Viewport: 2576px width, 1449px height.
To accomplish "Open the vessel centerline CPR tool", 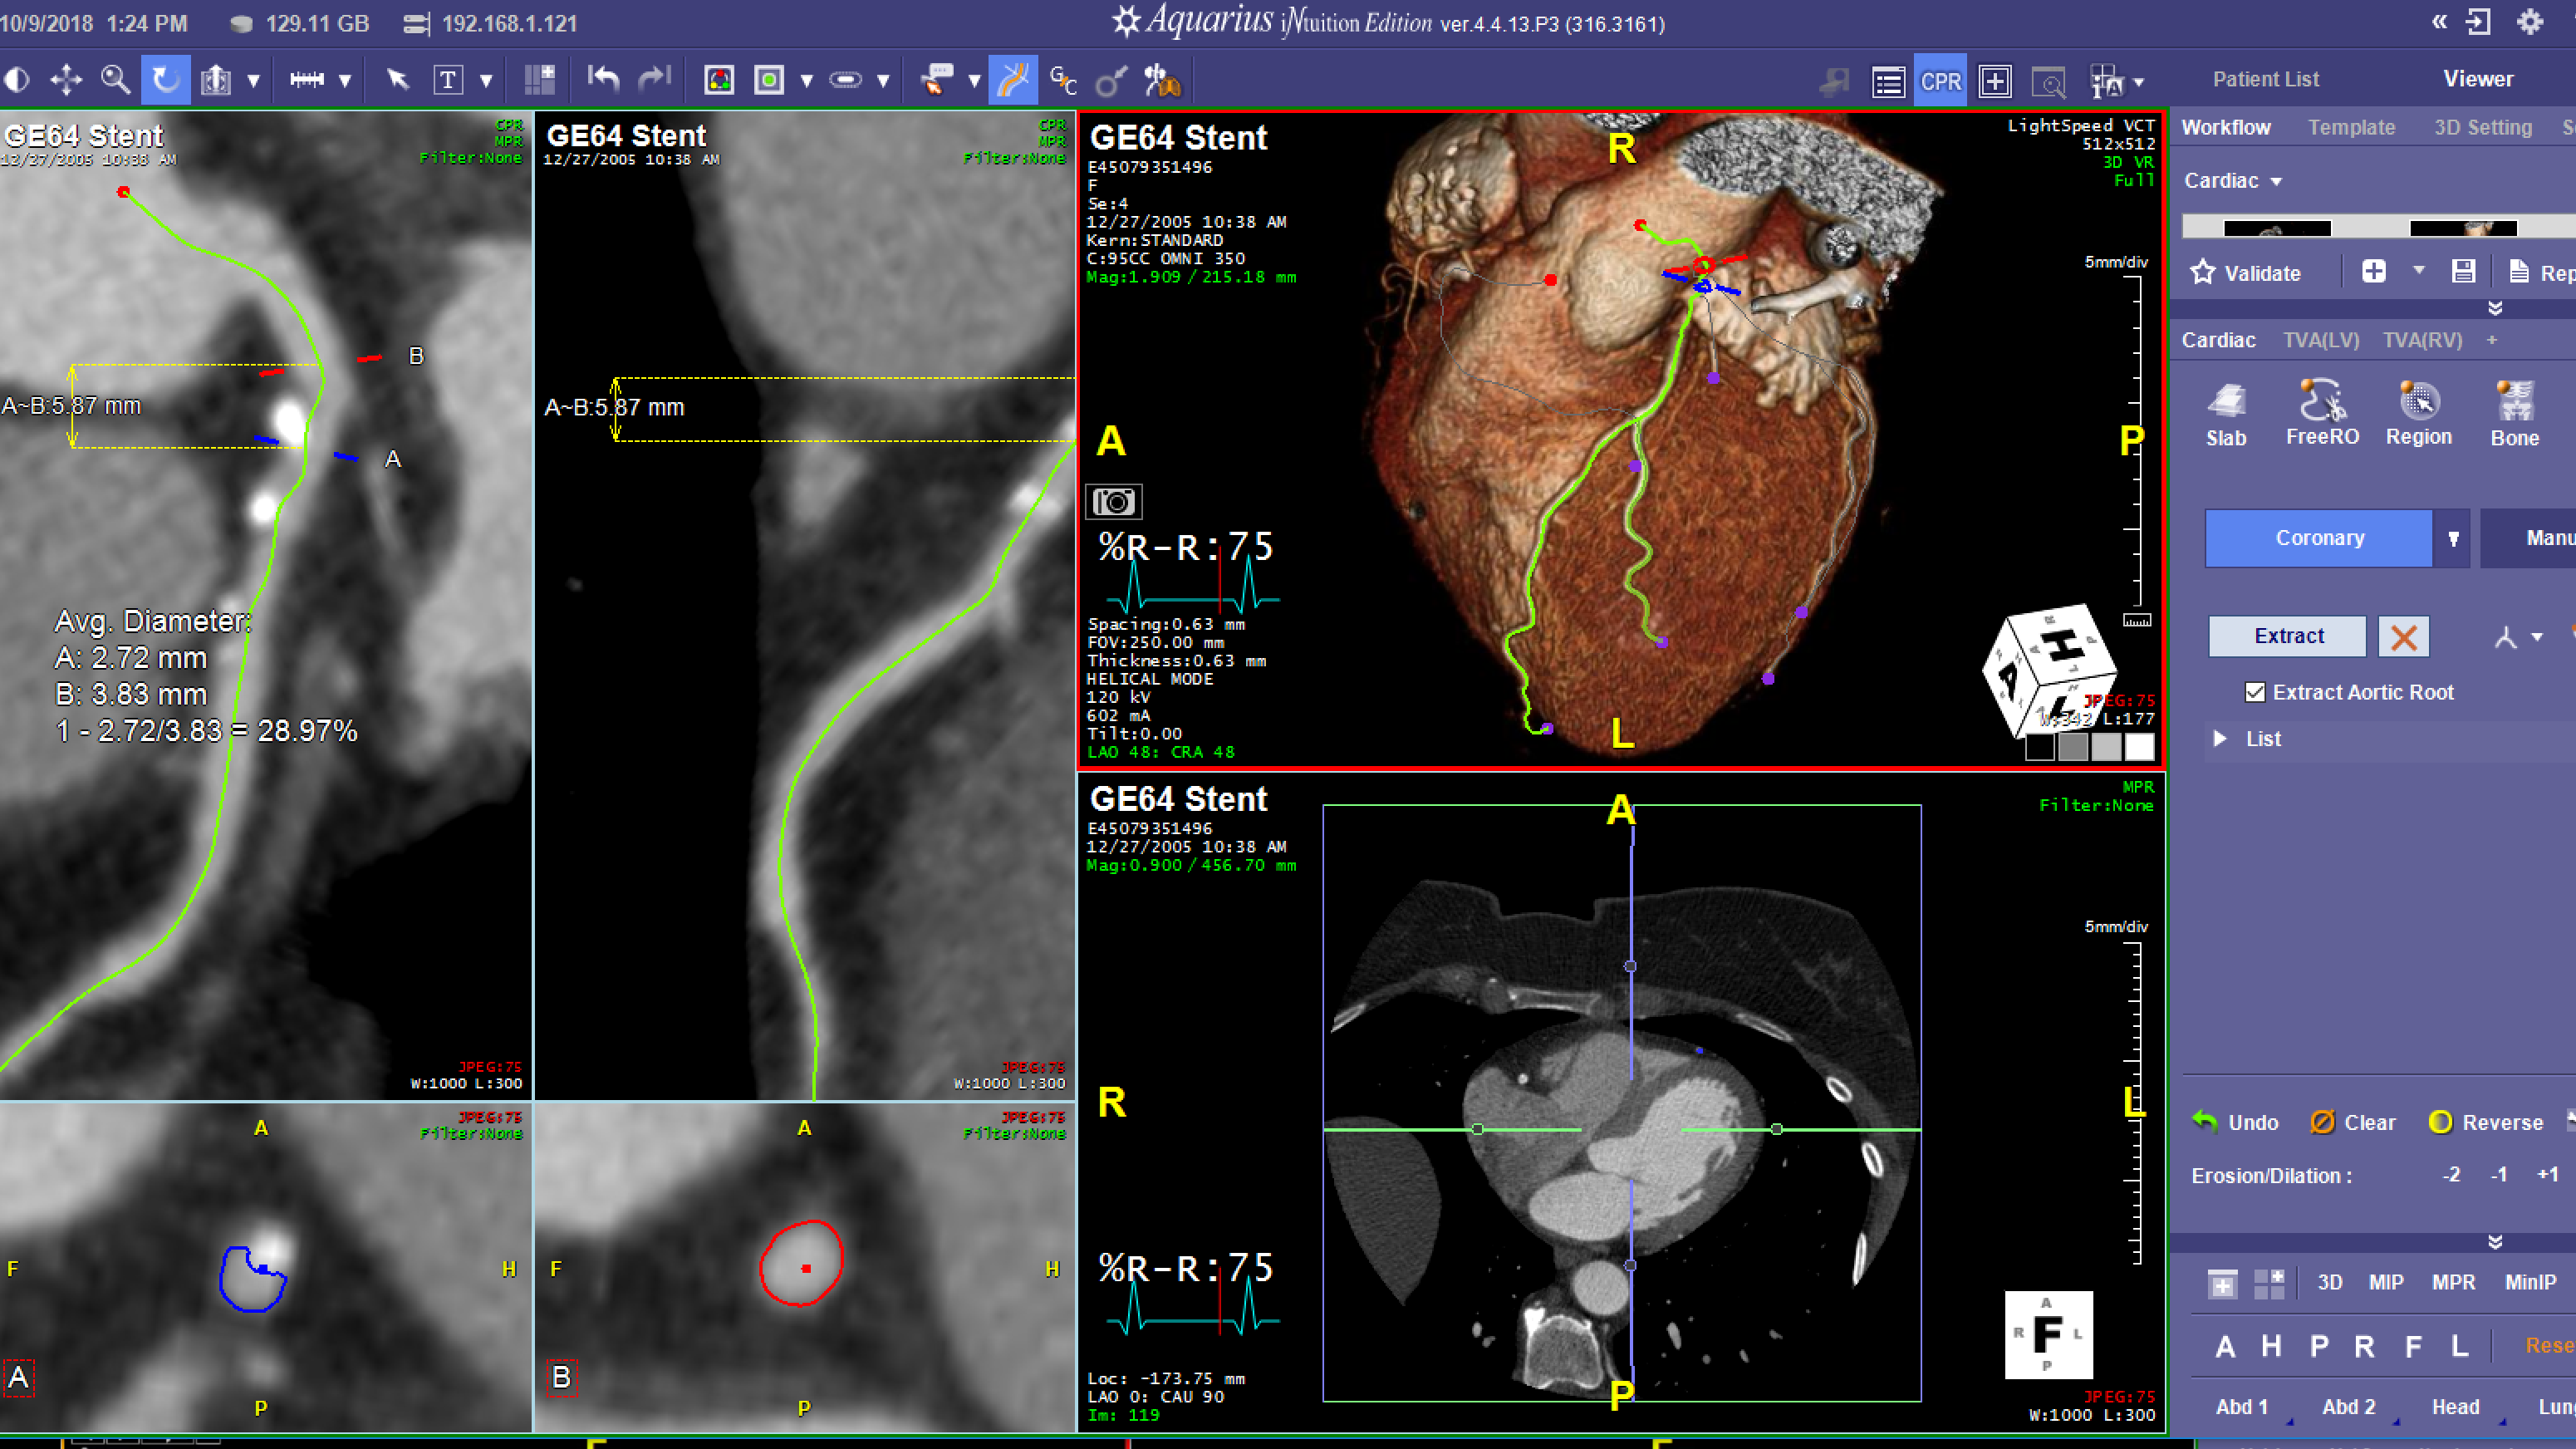I will (x=1013, y=79).
